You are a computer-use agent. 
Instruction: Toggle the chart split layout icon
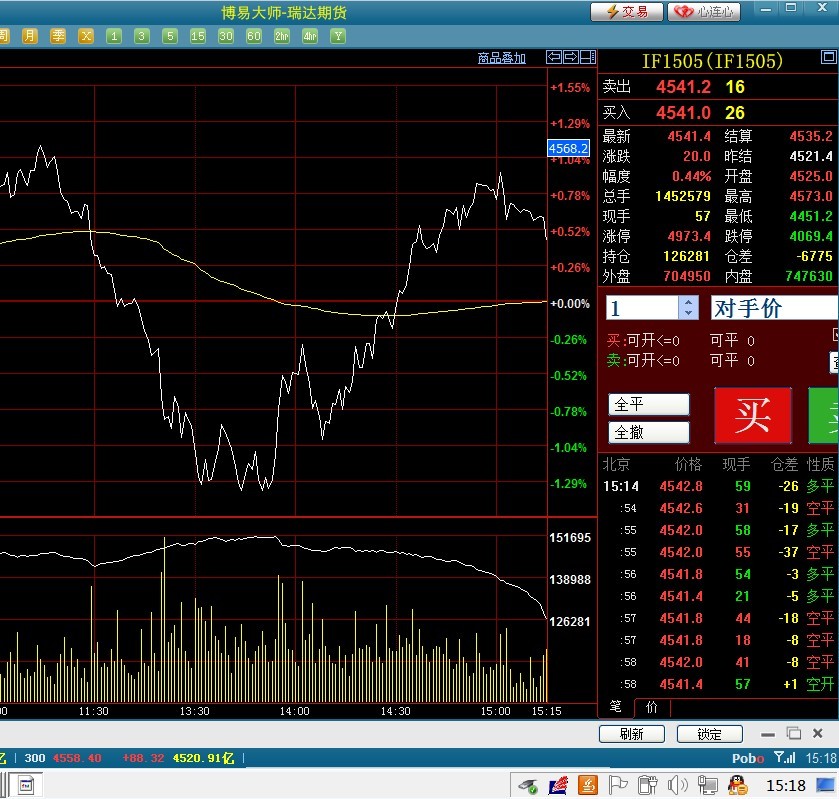pyautogui.click(x=588, y=57)
